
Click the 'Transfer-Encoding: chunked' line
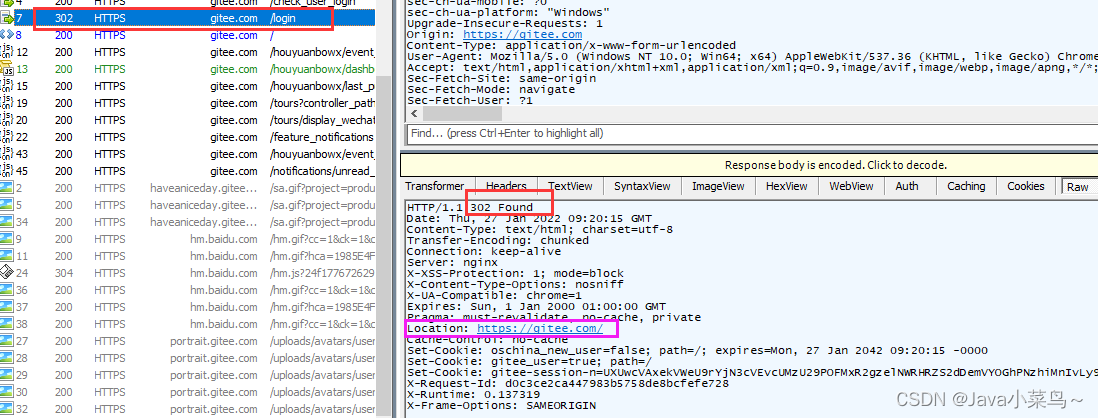(x=497, y=240)
